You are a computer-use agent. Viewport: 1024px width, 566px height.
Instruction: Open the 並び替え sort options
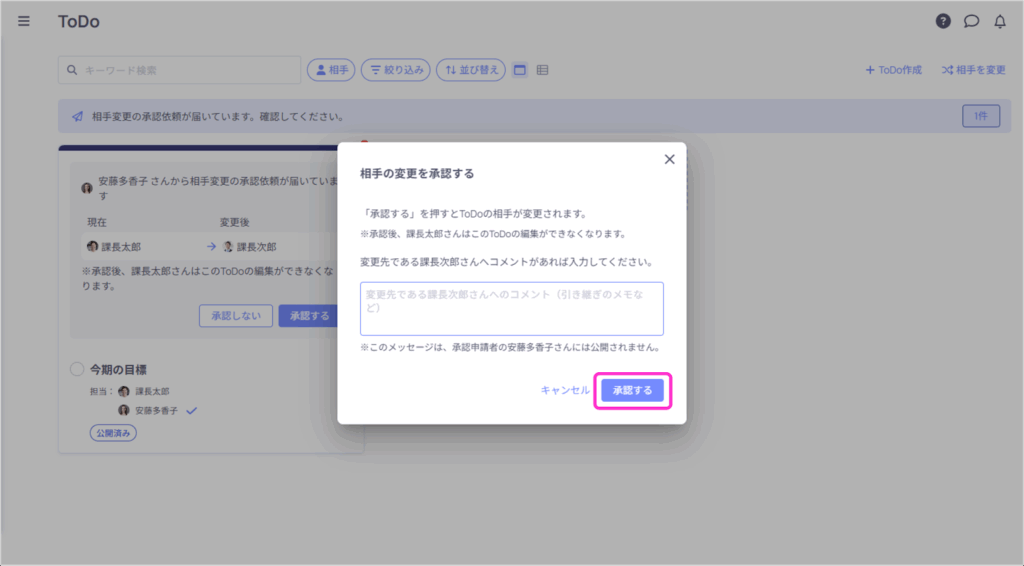(x=470, y=70)
